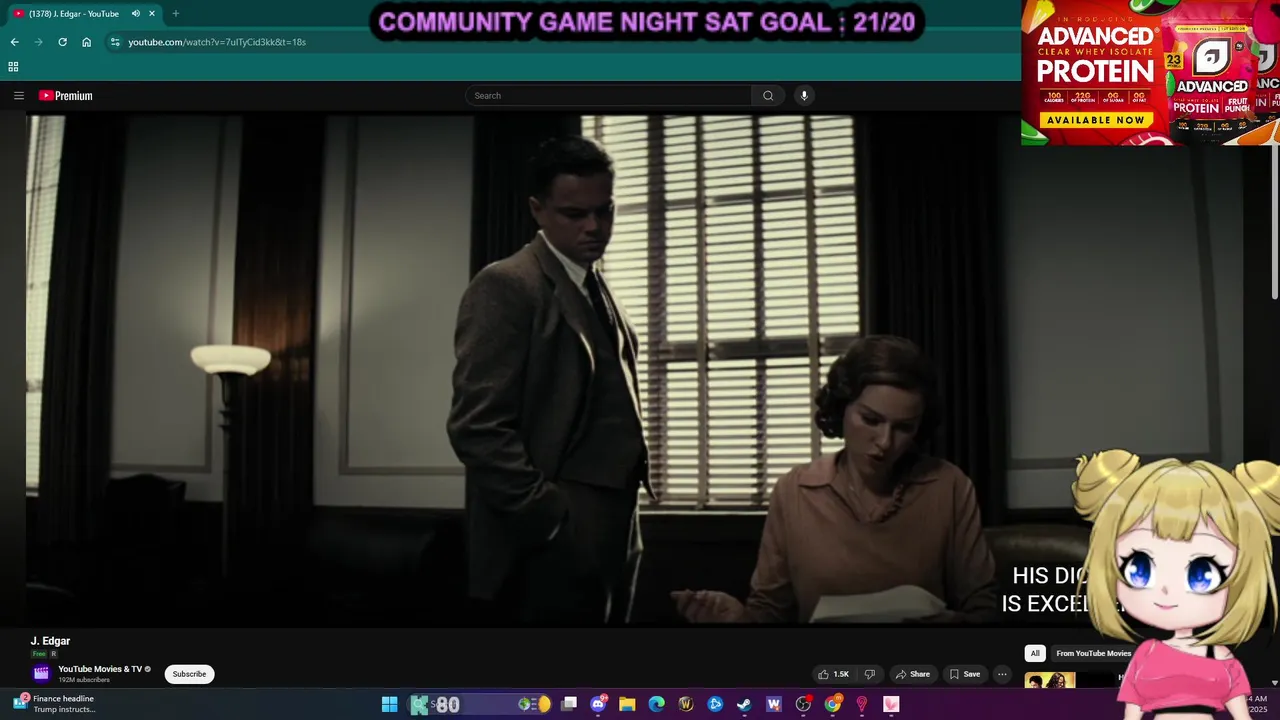Share the J. Edgar video
The height and width of the screenshot is (720, 1280).
(912, 674)
